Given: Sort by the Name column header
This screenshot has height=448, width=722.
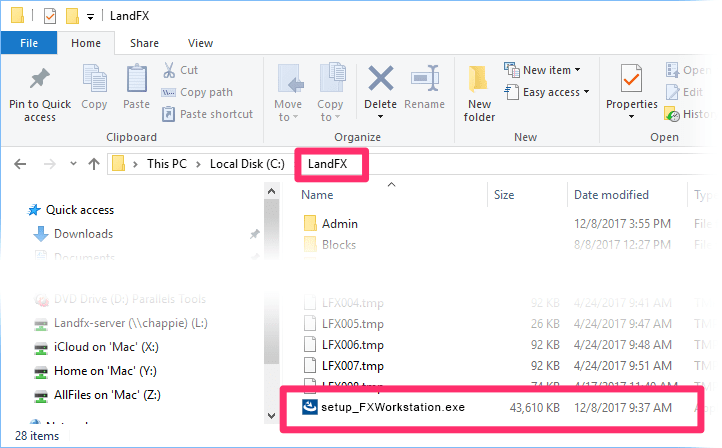Looking at the screenshot, I should [x=317, y=195].
